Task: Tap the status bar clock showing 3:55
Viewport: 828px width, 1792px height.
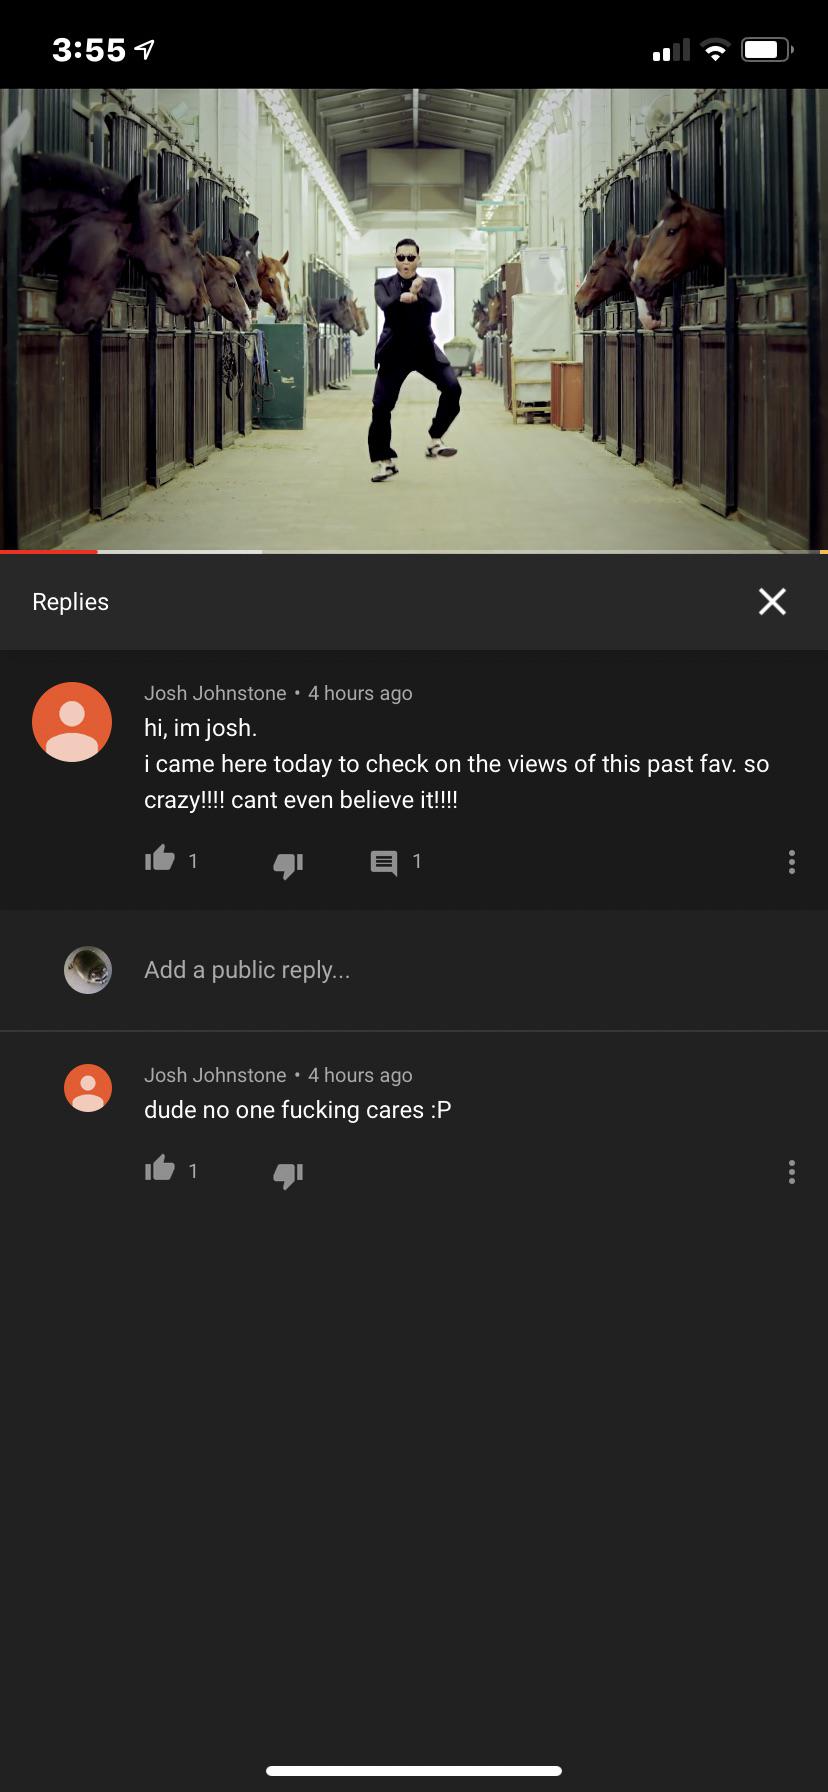Action: tap(89, 49)
